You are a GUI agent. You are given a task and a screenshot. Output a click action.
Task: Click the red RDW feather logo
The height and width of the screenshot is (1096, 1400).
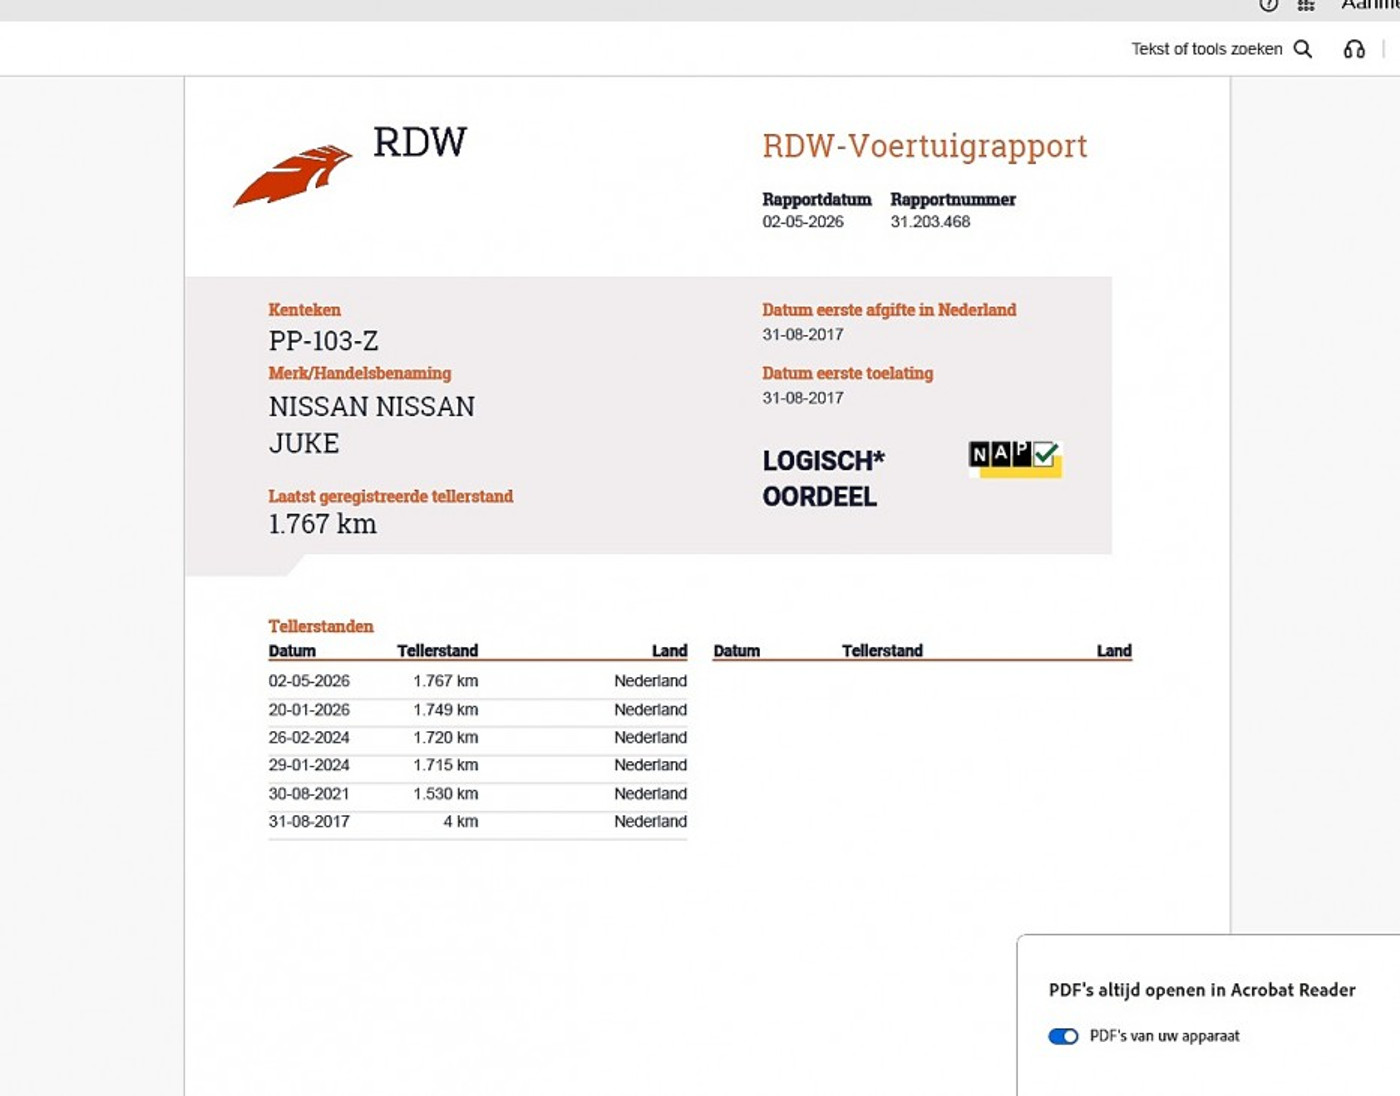292,175
